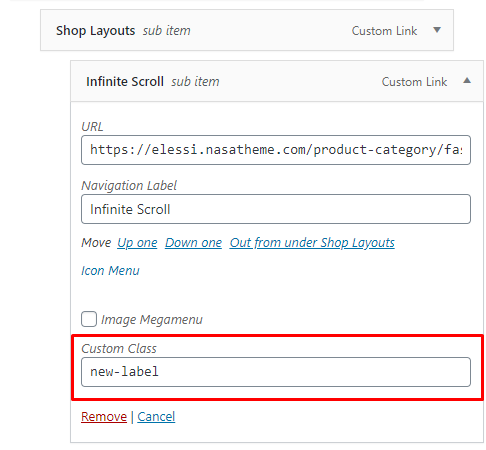Image resolution: width=486 pixels, height=450 pixels.
Task: Open the Icon Menu option
Action: tap(110, 271)
